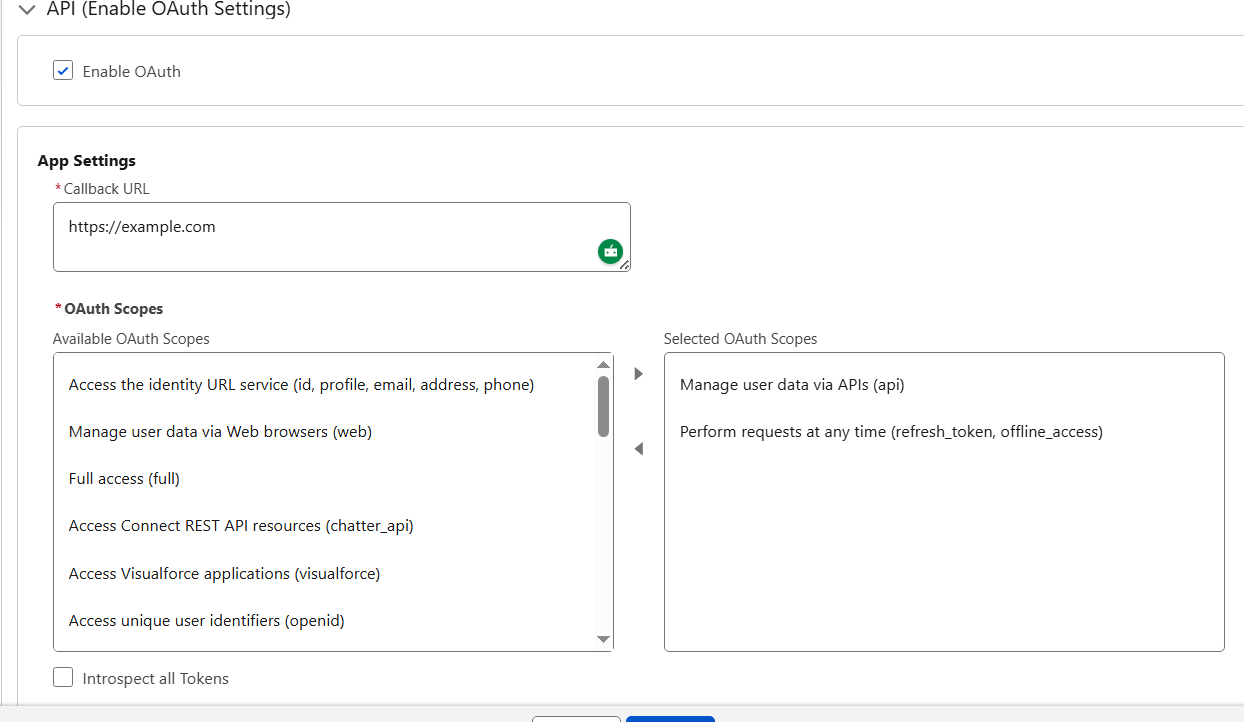Collapse the API (Enable OAuth Settings) chevron
The height and width of the screenshot is (722, 1244).
pyautogui.click(x=27, y=10)
